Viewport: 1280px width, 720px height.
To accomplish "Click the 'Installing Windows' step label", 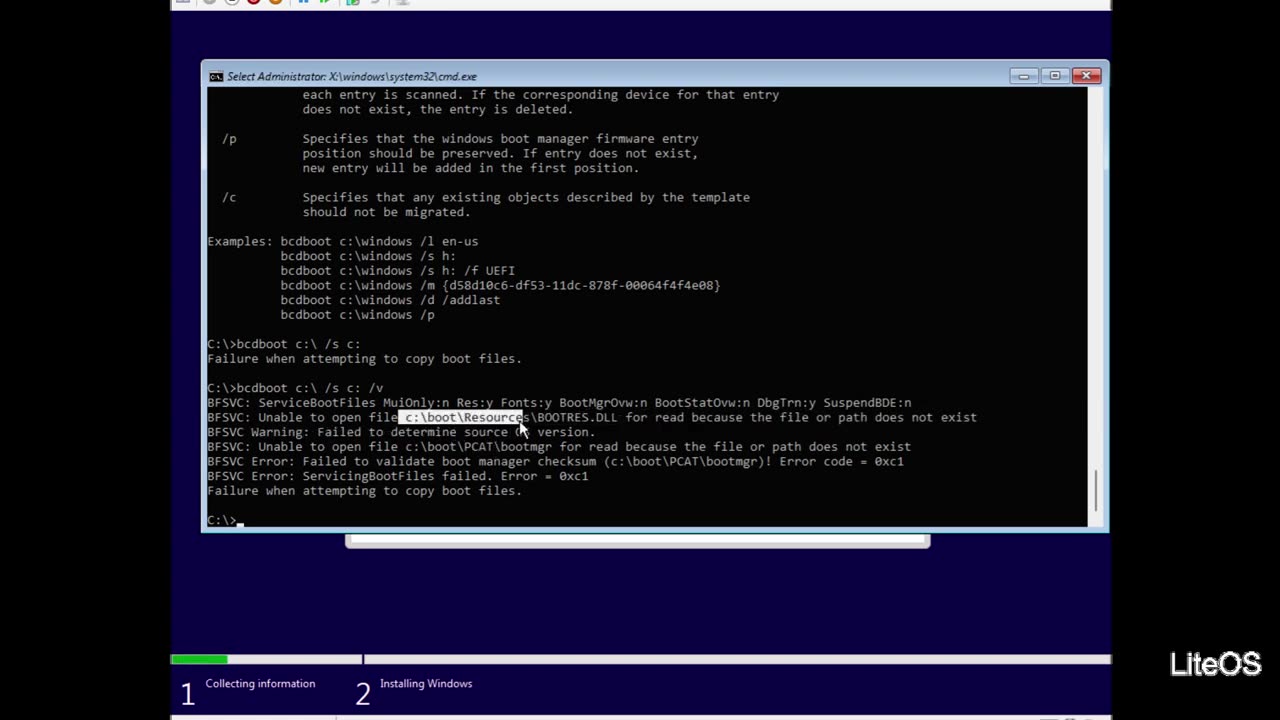I will [426, 684].
